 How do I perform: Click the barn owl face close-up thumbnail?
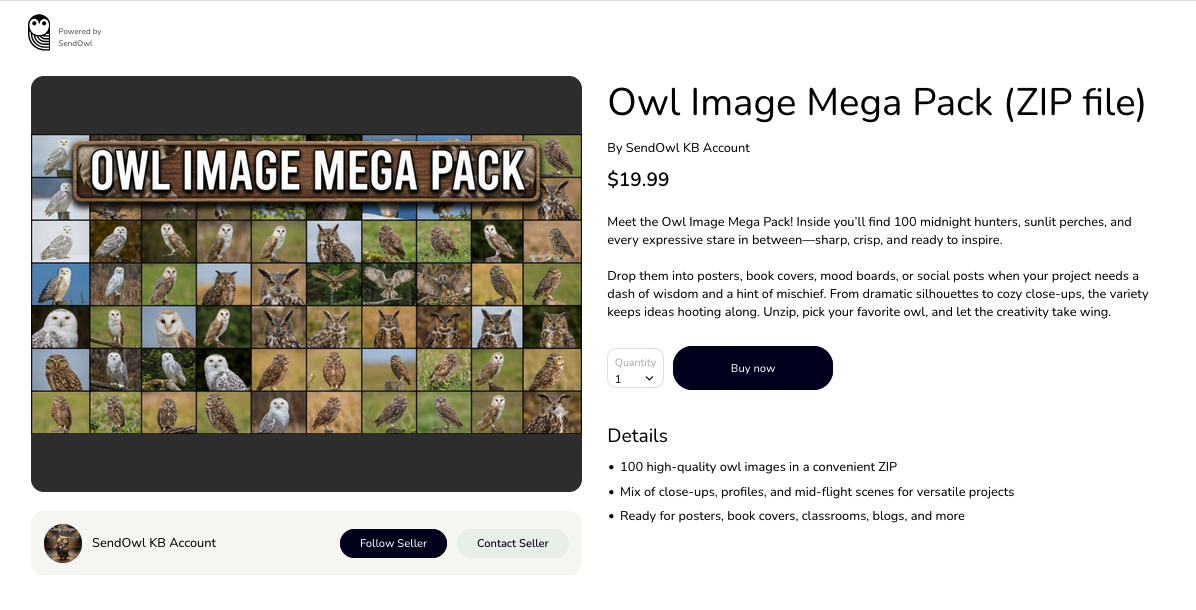(x=169, y=327)
